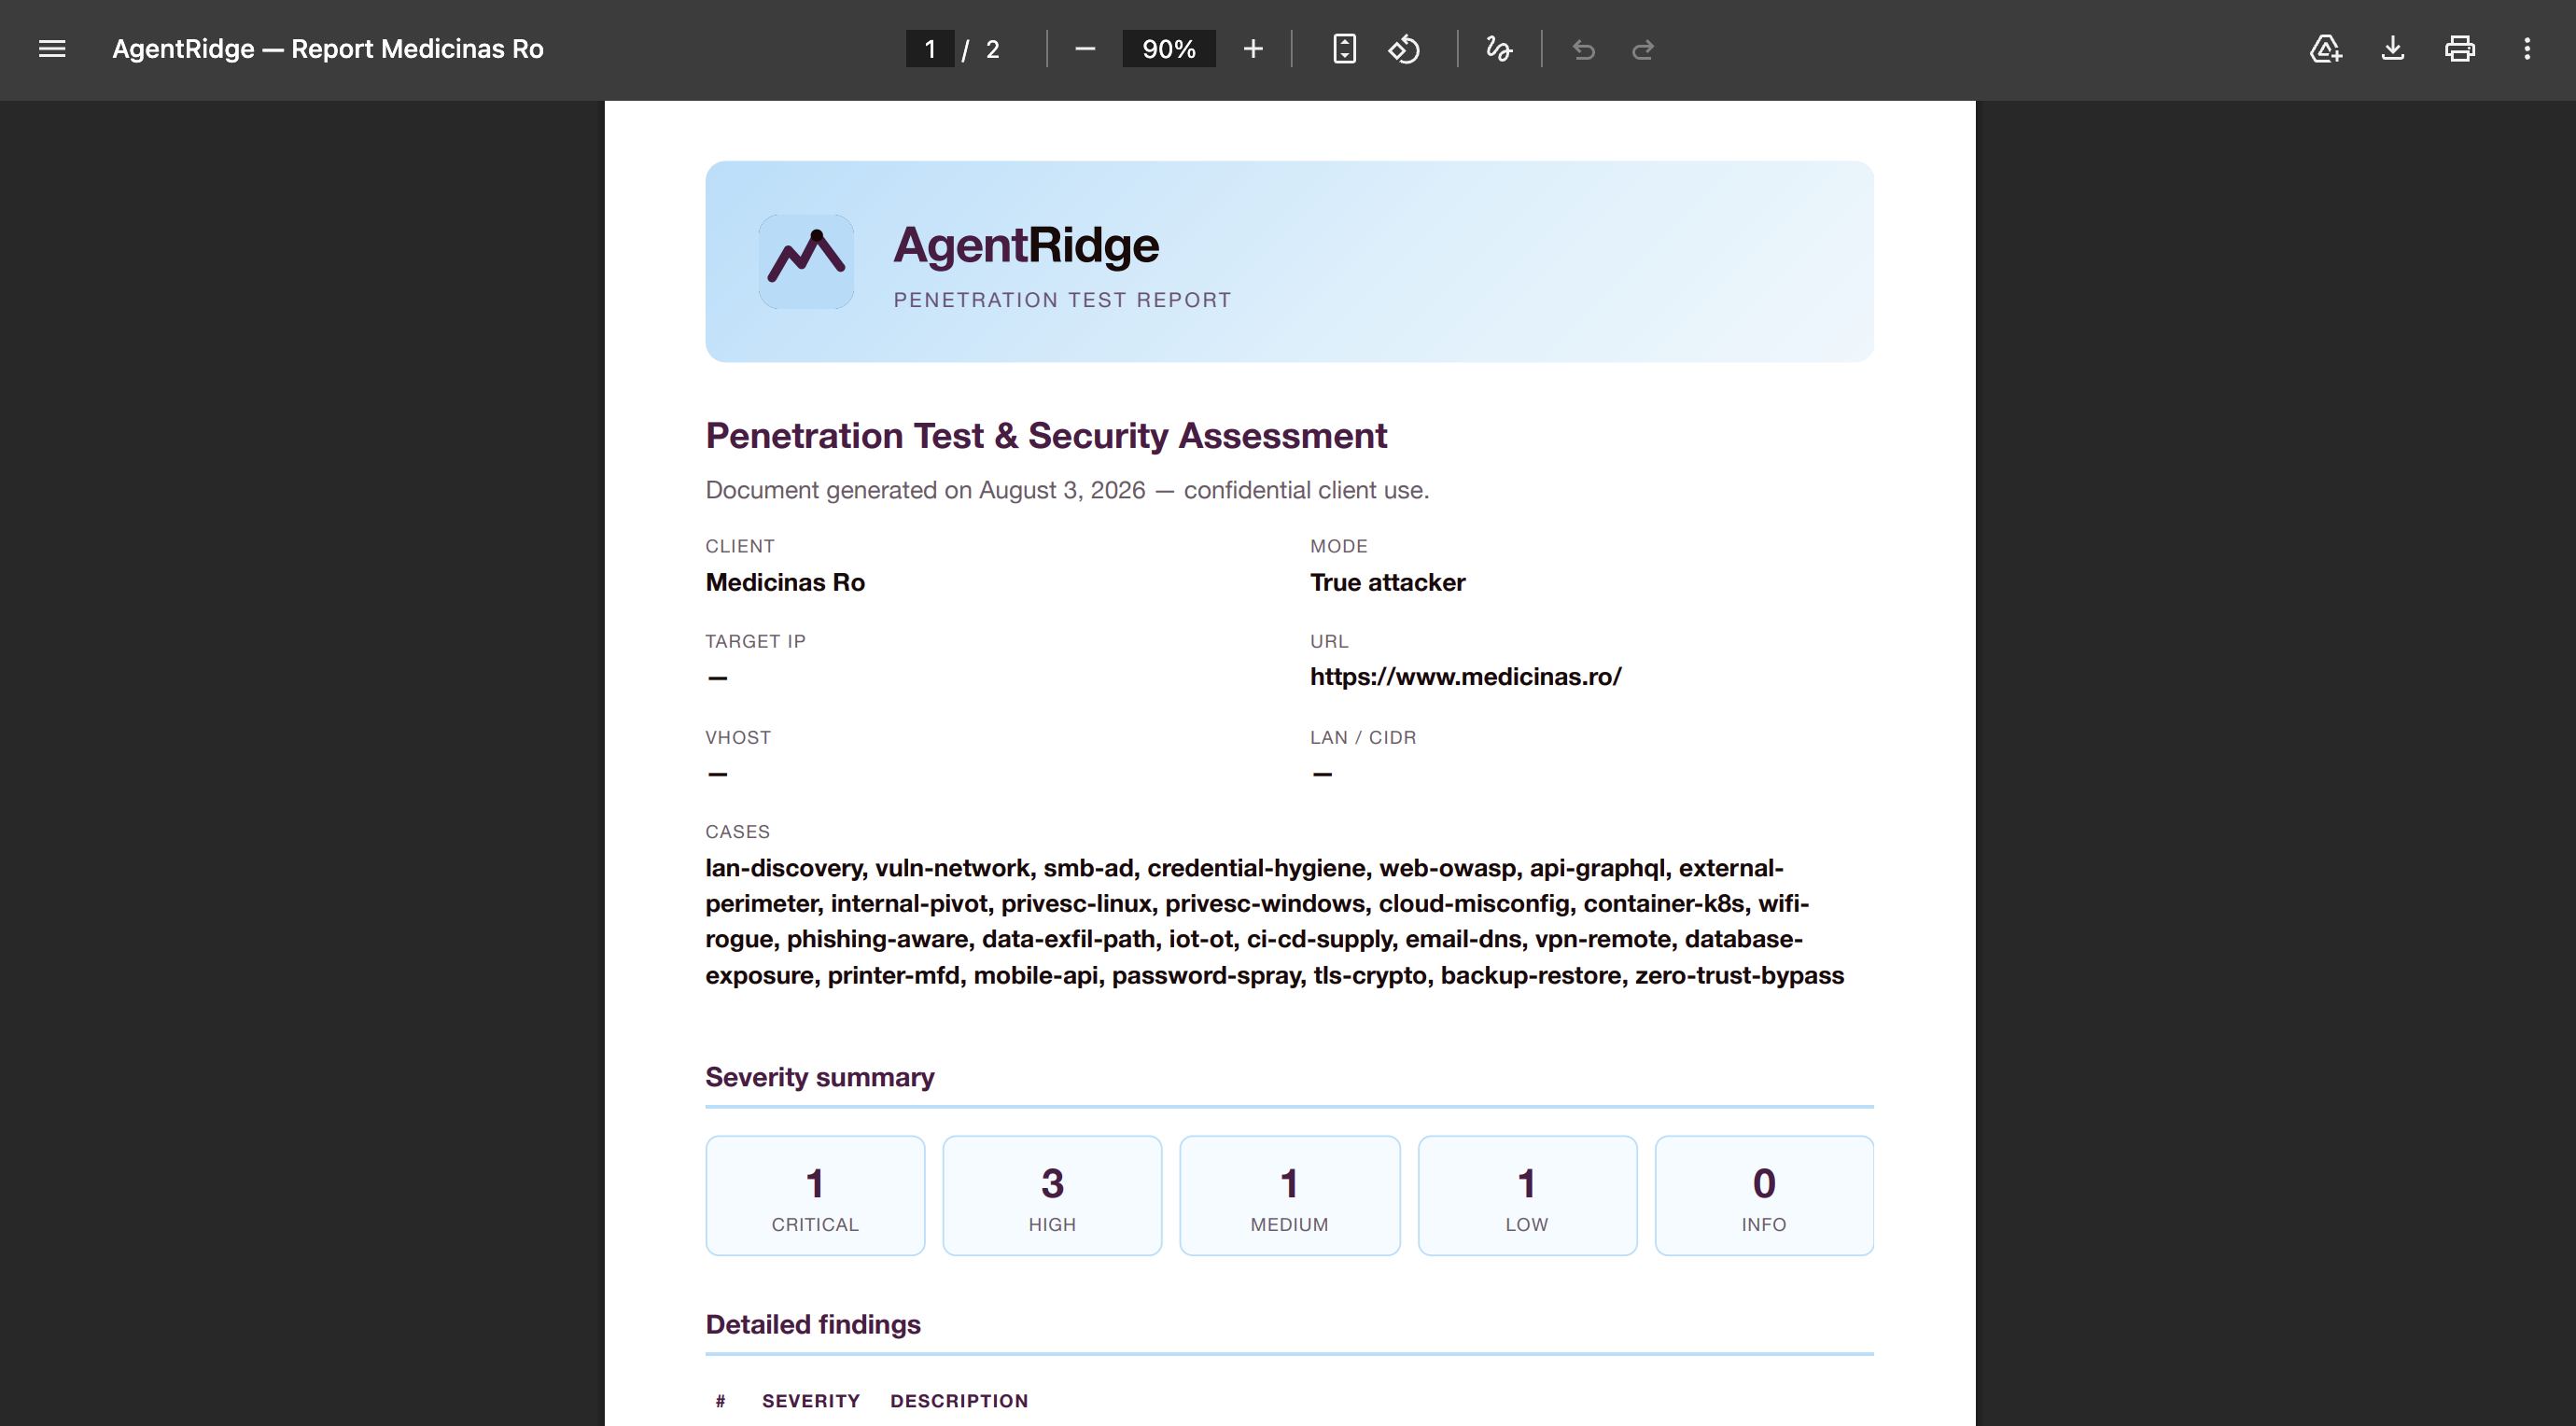Toggle fit to page icon

tap(1344, 49)
